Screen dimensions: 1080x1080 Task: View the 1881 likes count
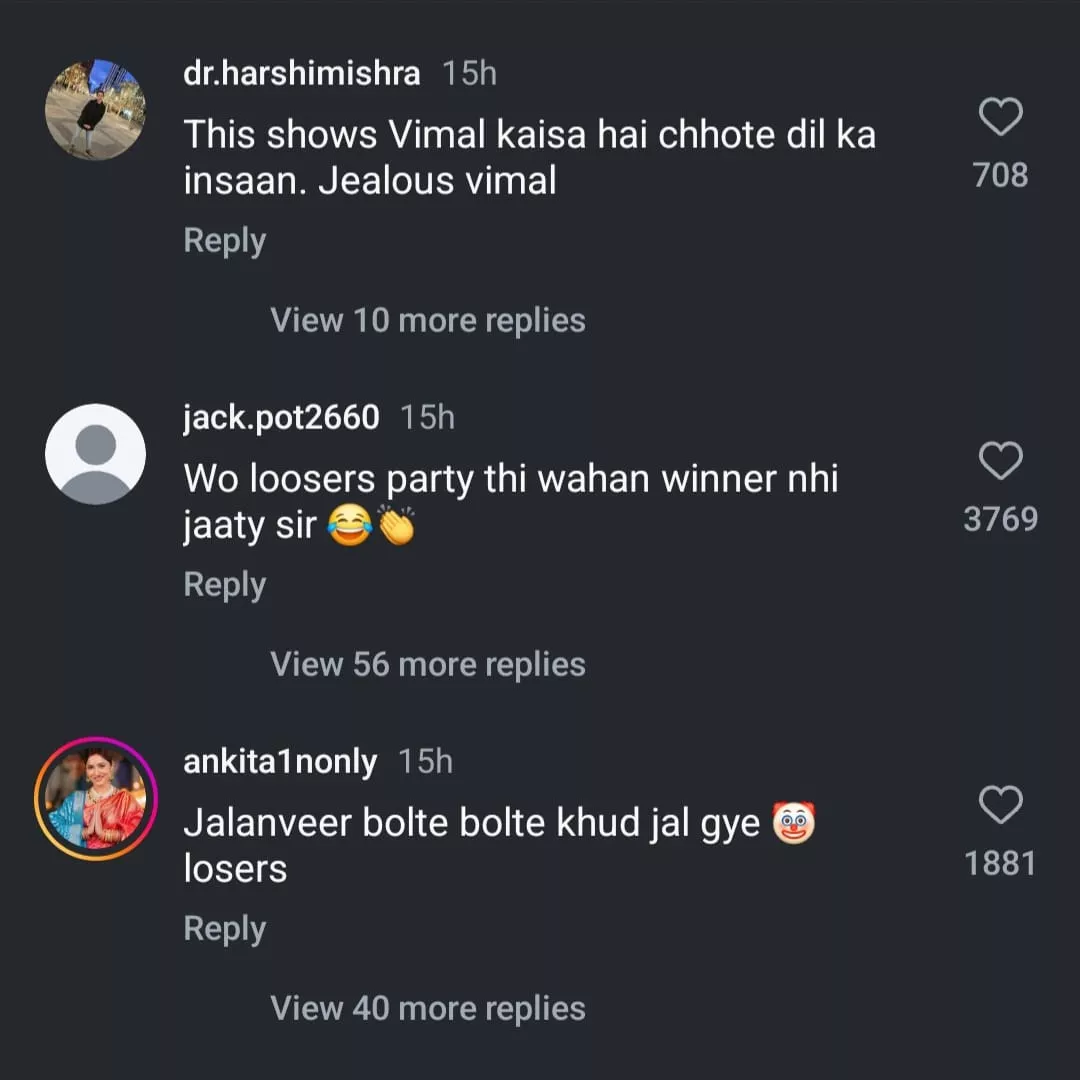pyautogui.click(x=1001, y=864)
